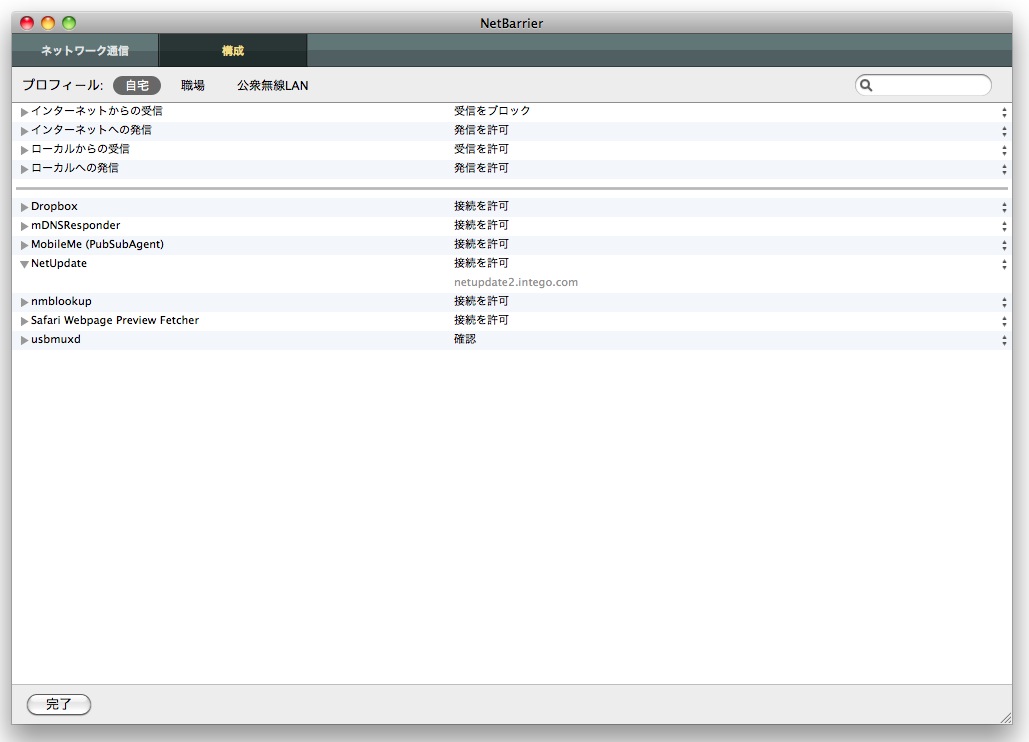
Task: Select the MobileMe (PubSubAgent) name
Action: pyautogui.click(x=97, y=244)
